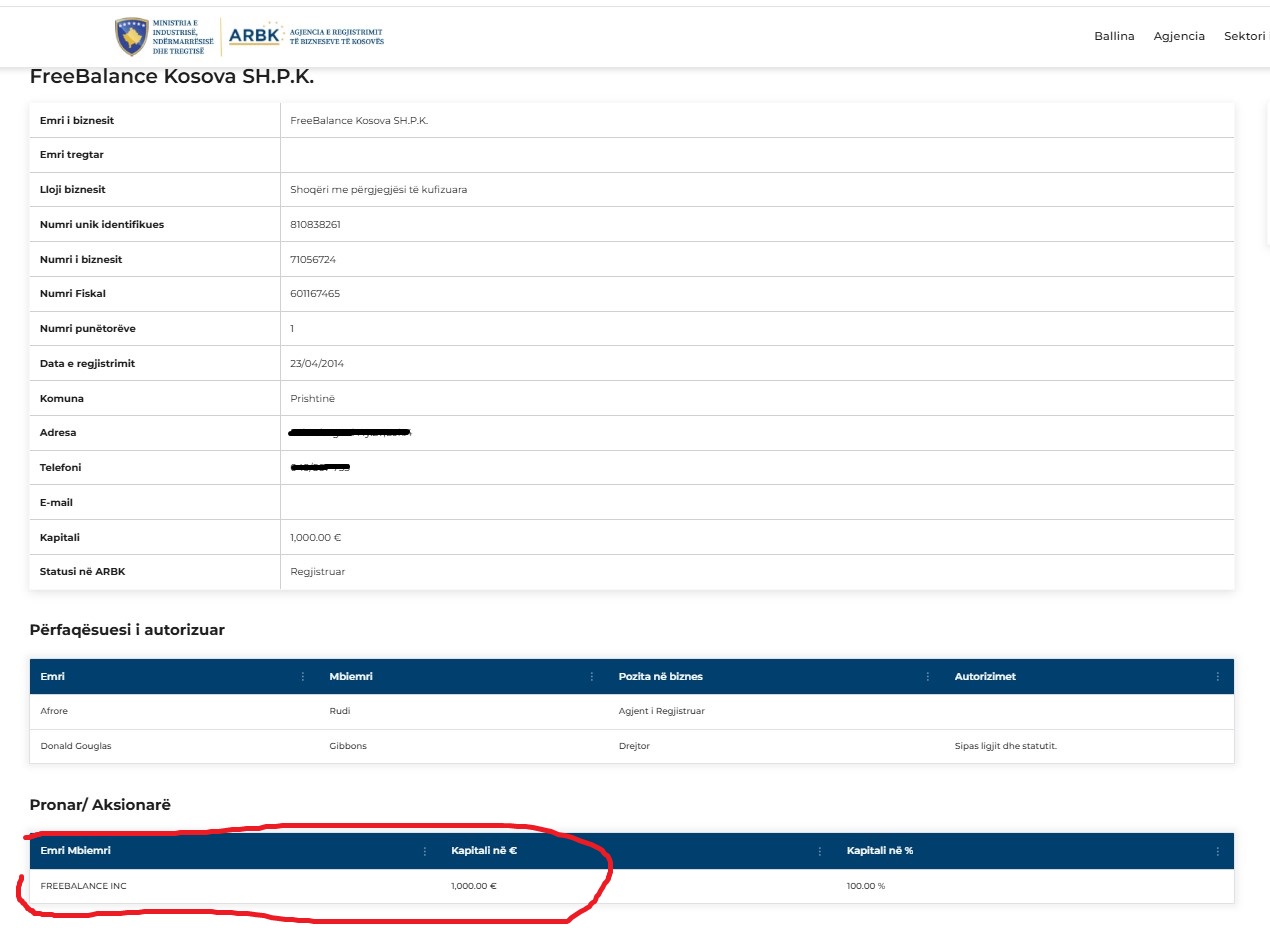
Task: Click the E-mail label
Action: 57,503
